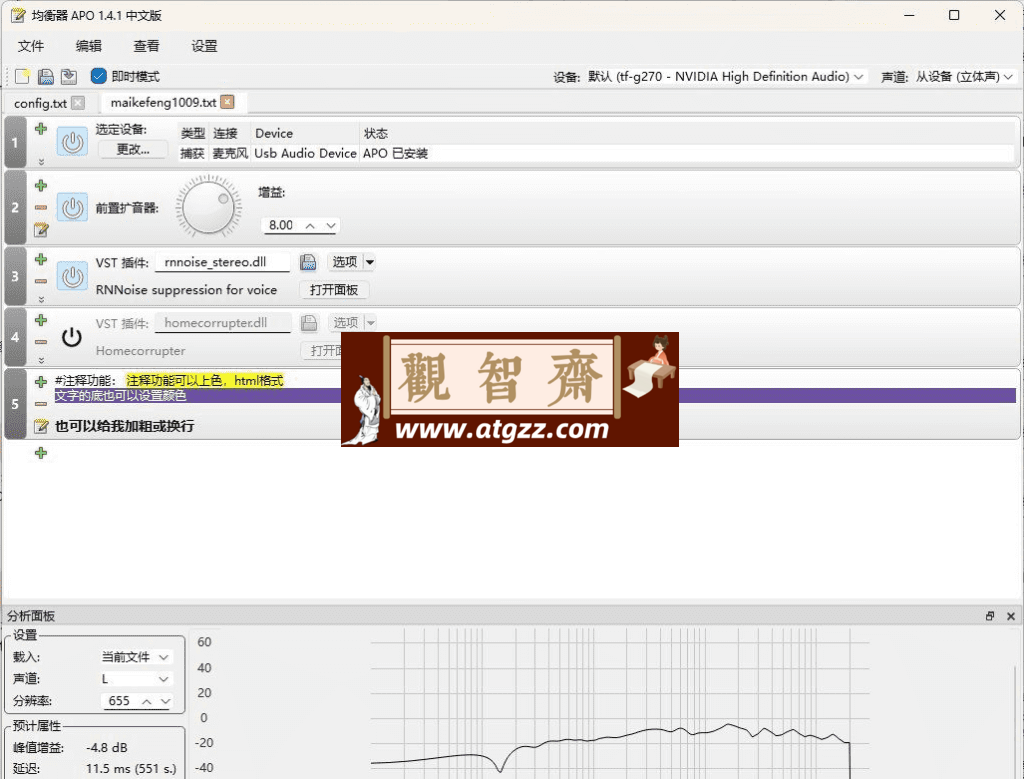Open the analysis 声道 L dropdown
The width and height of the screenshot is (1024, 779).
(136, 679)
